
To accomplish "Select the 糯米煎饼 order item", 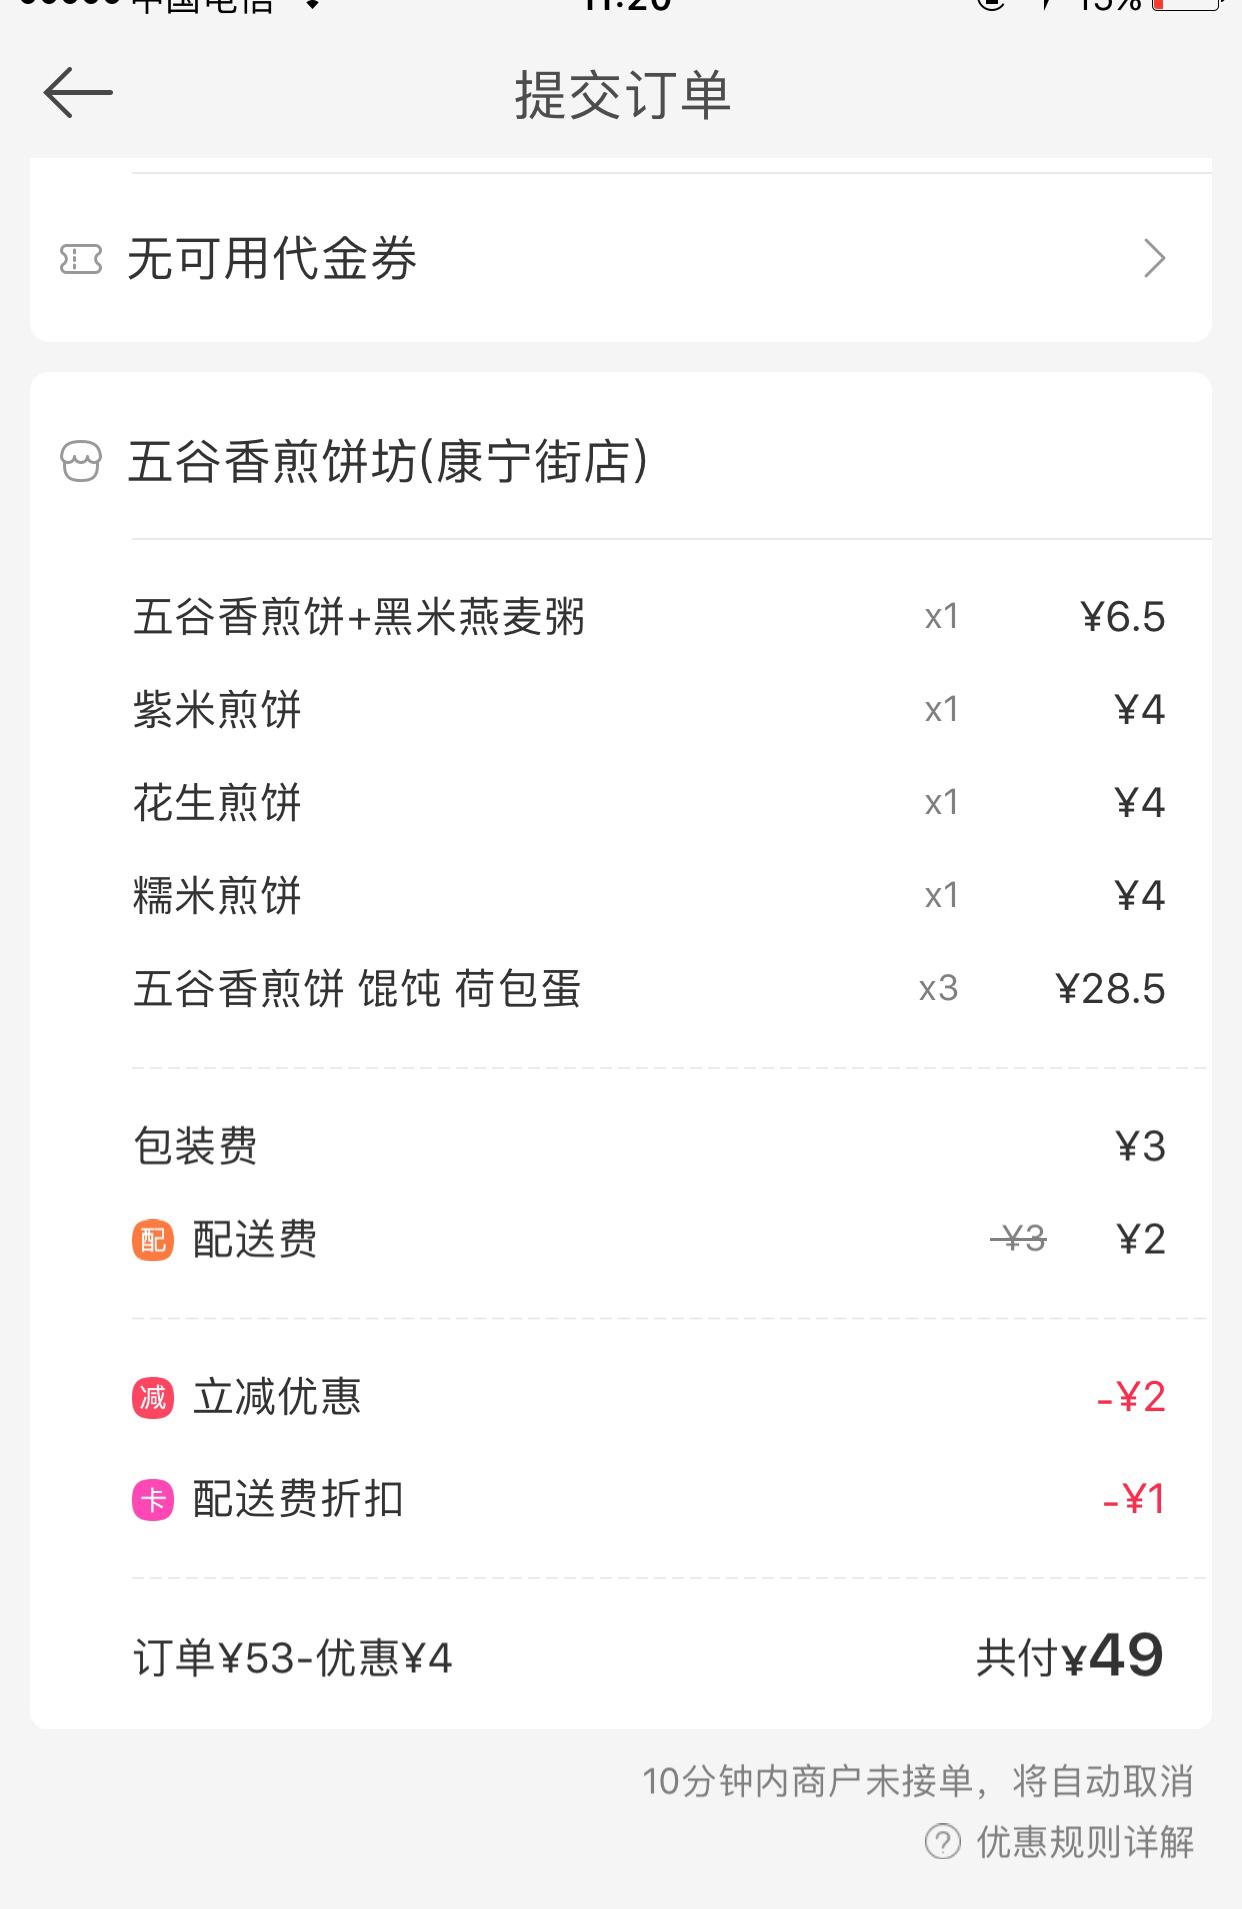I will click(217, 896).
